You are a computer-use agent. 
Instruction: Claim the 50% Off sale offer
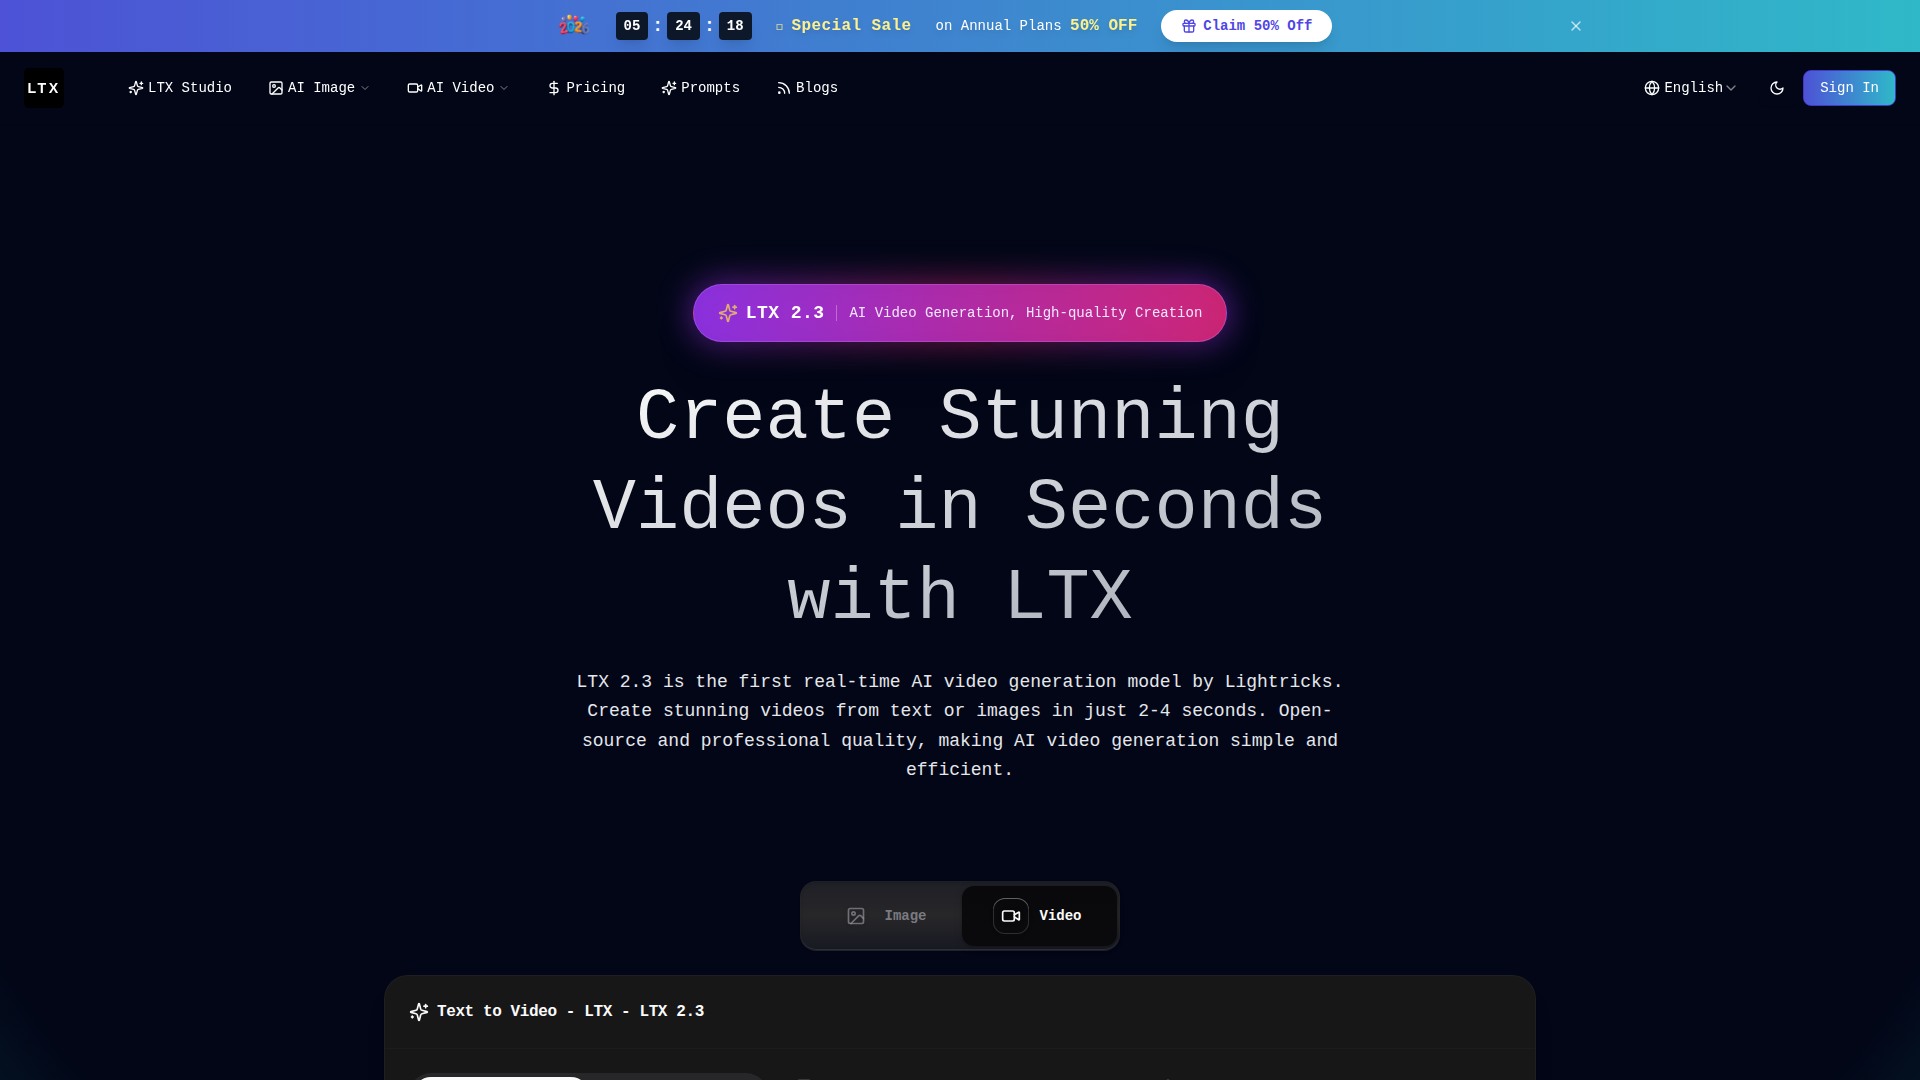point(1246,26)
